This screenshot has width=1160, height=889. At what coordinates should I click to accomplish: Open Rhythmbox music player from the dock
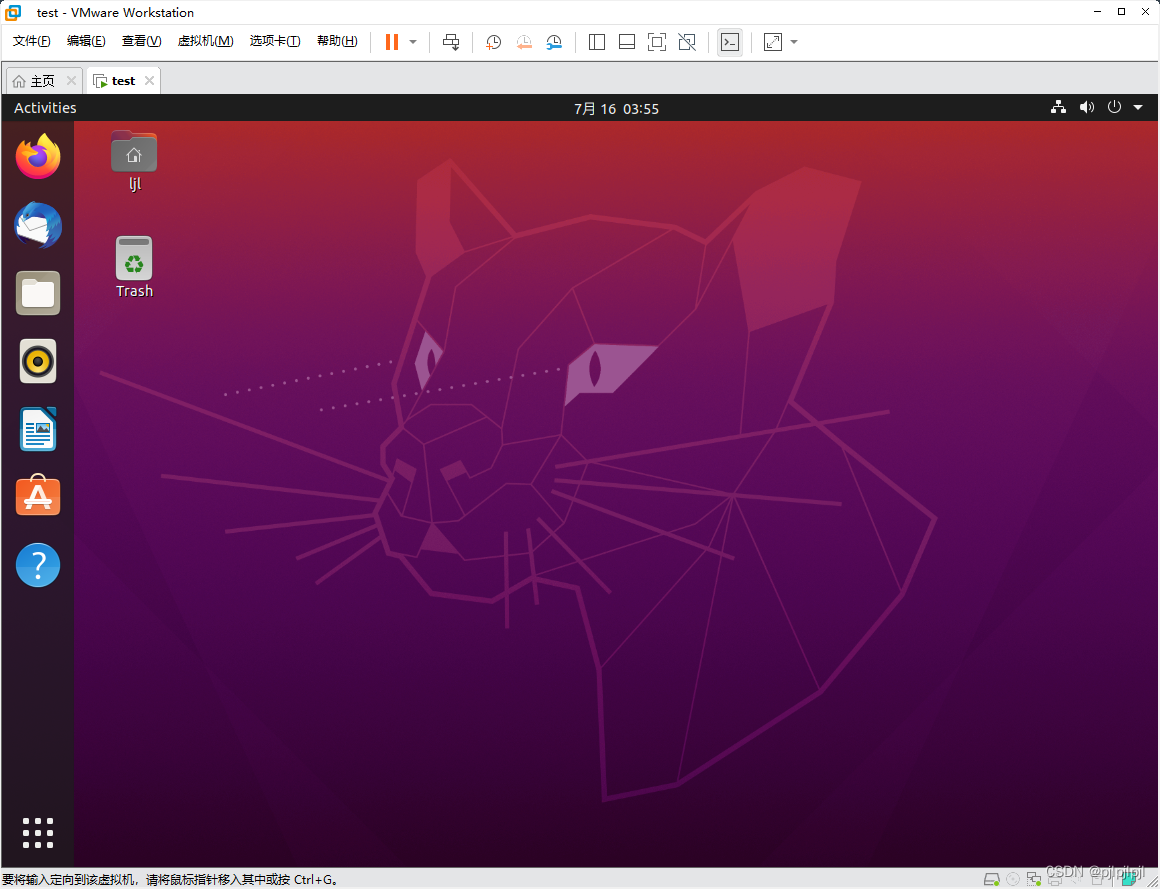pyautogui.click(x=38, y=361)
